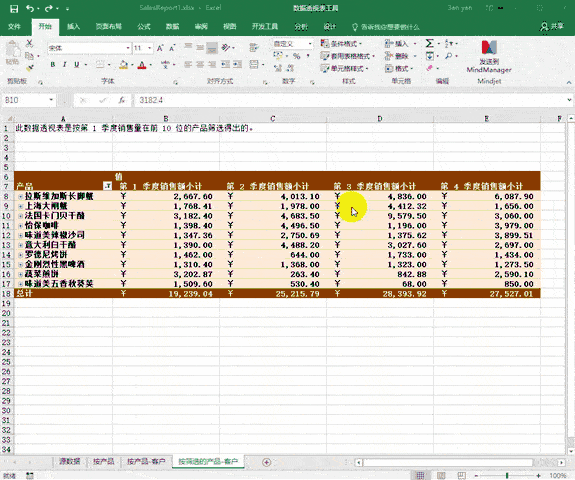Open the font color red A swatch
The image size is (575, 480).
(x=142, y=65)
